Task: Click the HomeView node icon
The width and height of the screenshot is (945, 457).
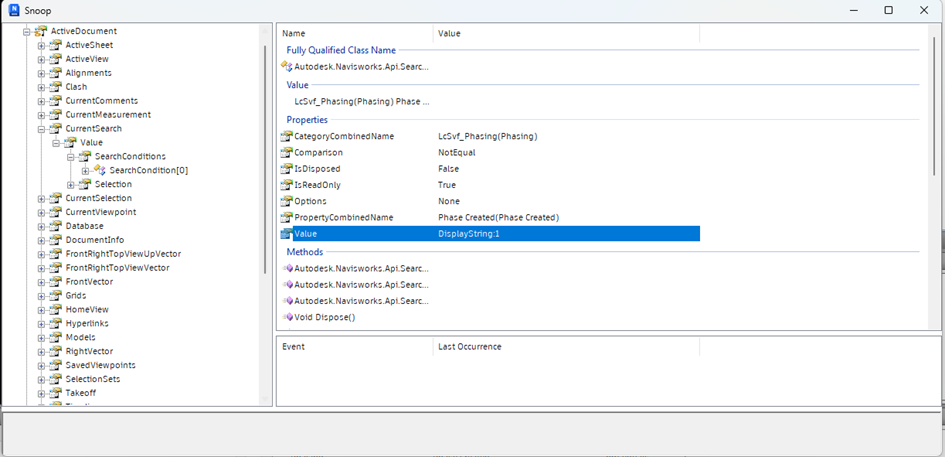Action: coord(56,309)
